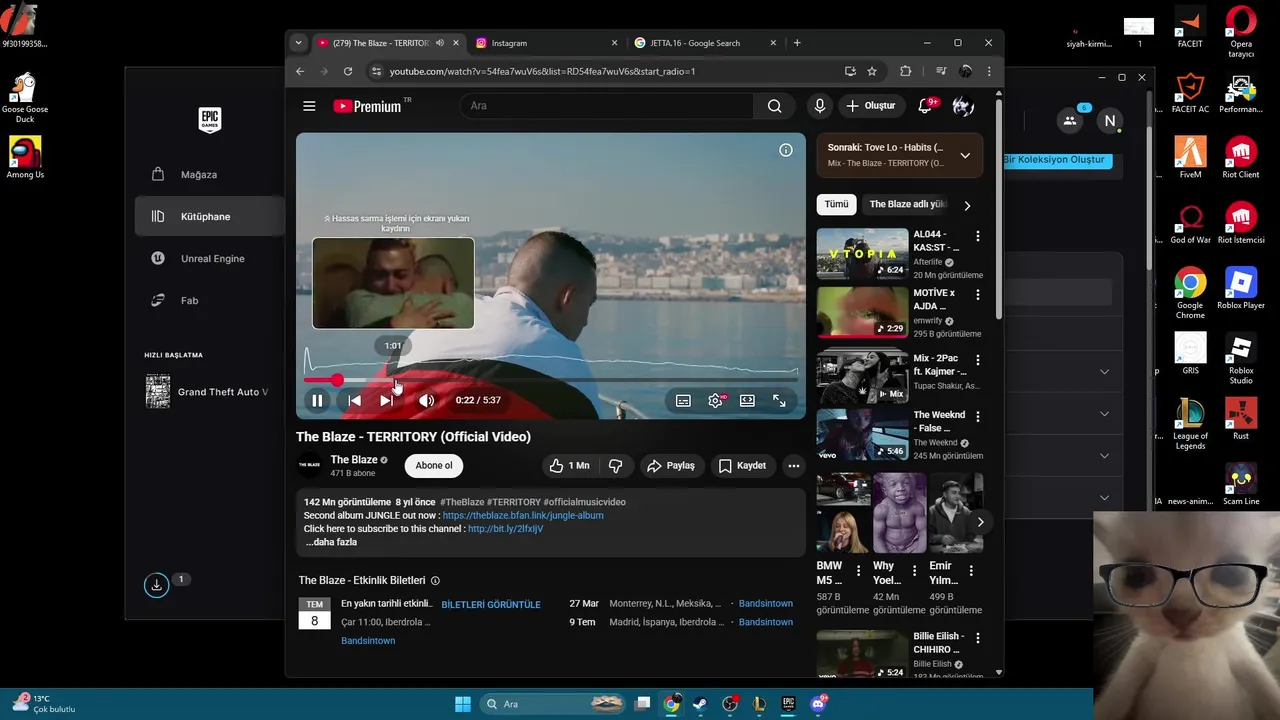Image resolution: width=1280 pixels, height=720 pixels.
Task: Start voice search with microphone
Action: pyautogui.click(x=820, y=106)
